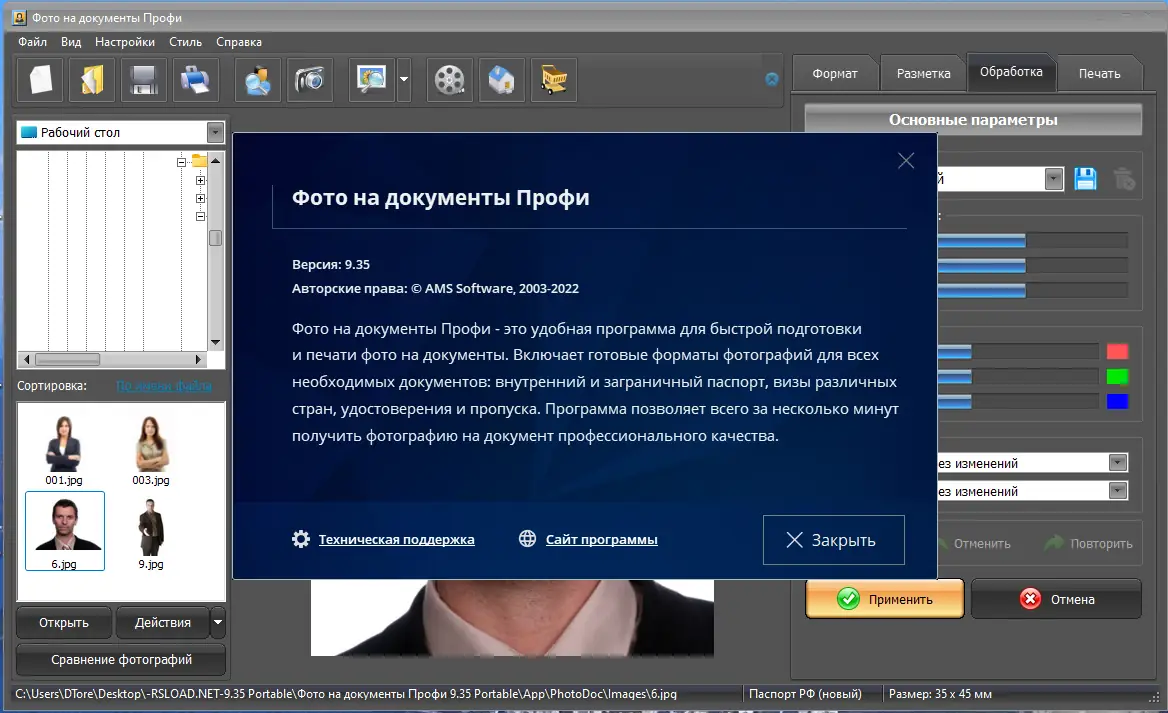Expand the arrow next to 'Действия'

217,622
